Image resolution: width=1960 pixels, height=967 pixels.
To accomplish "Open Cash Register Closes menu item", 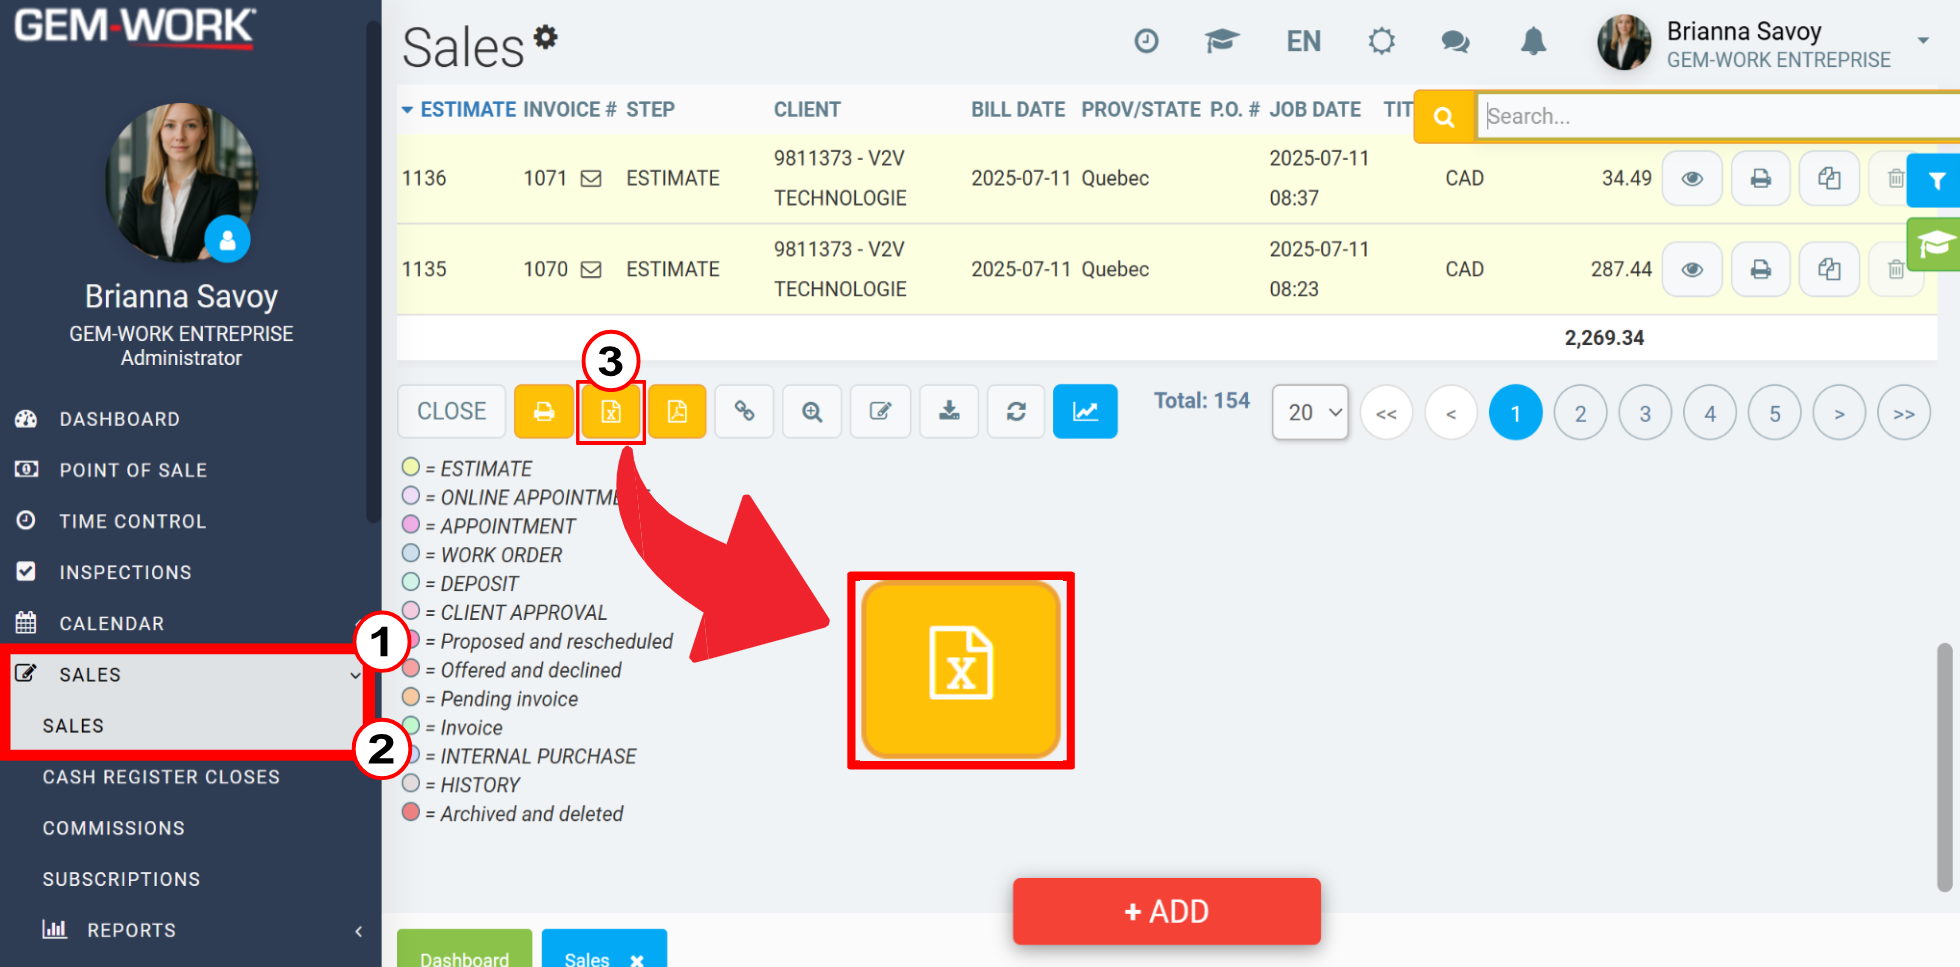I will tap(161, 777).
